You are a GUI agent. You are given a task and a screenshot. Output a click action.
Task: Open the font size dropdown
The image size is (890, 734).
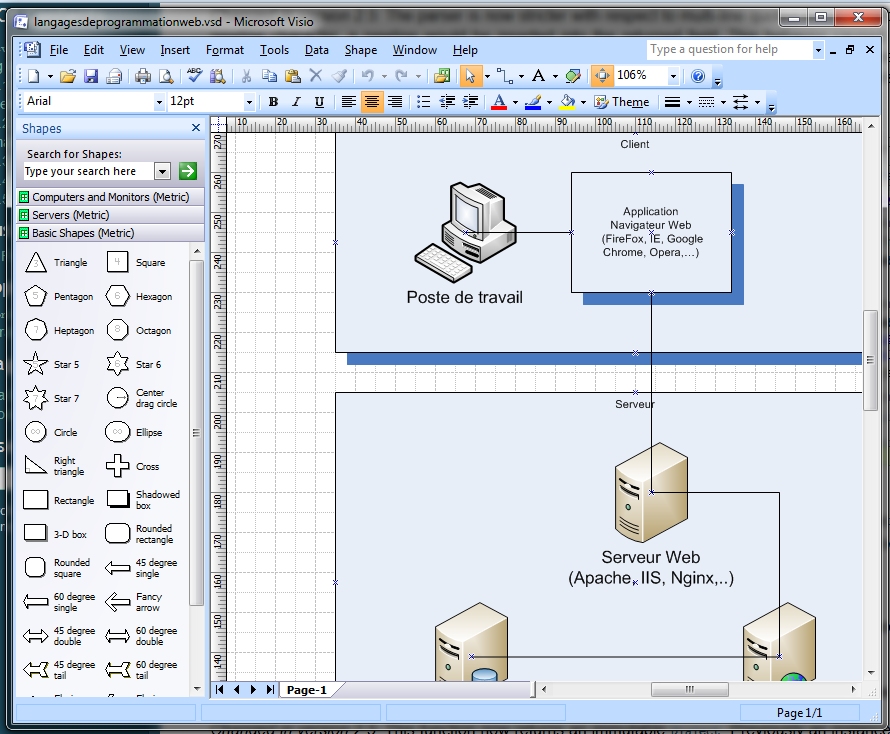click(249, 102)
